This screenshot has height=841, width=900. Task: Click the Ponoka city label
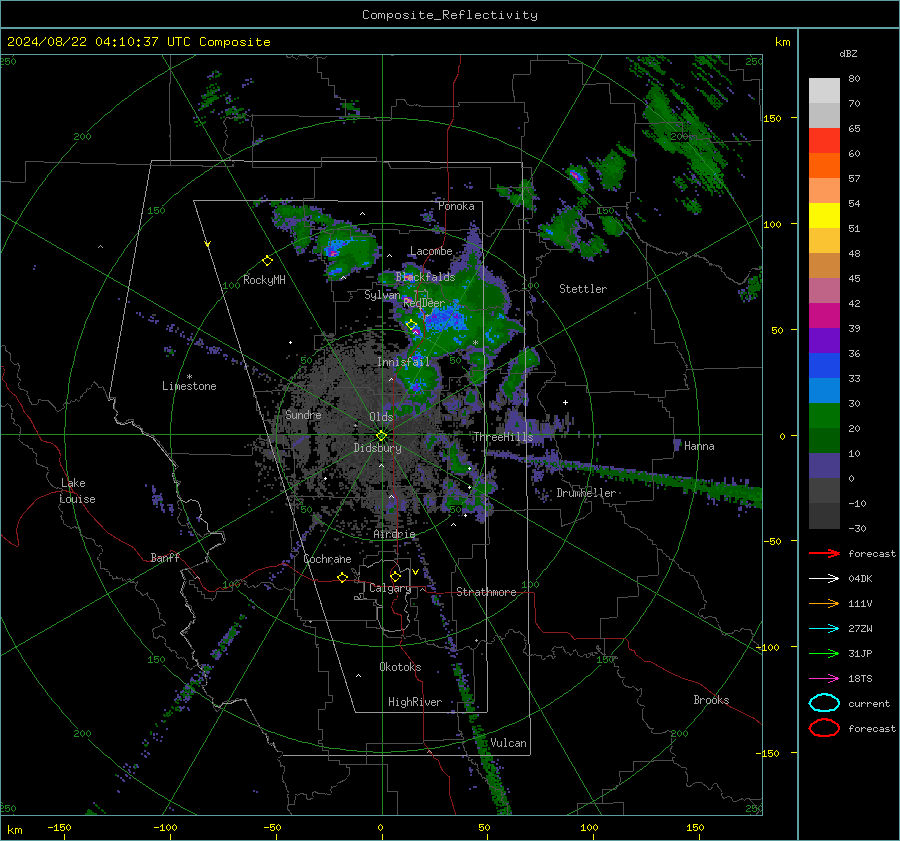pos(456,206)
